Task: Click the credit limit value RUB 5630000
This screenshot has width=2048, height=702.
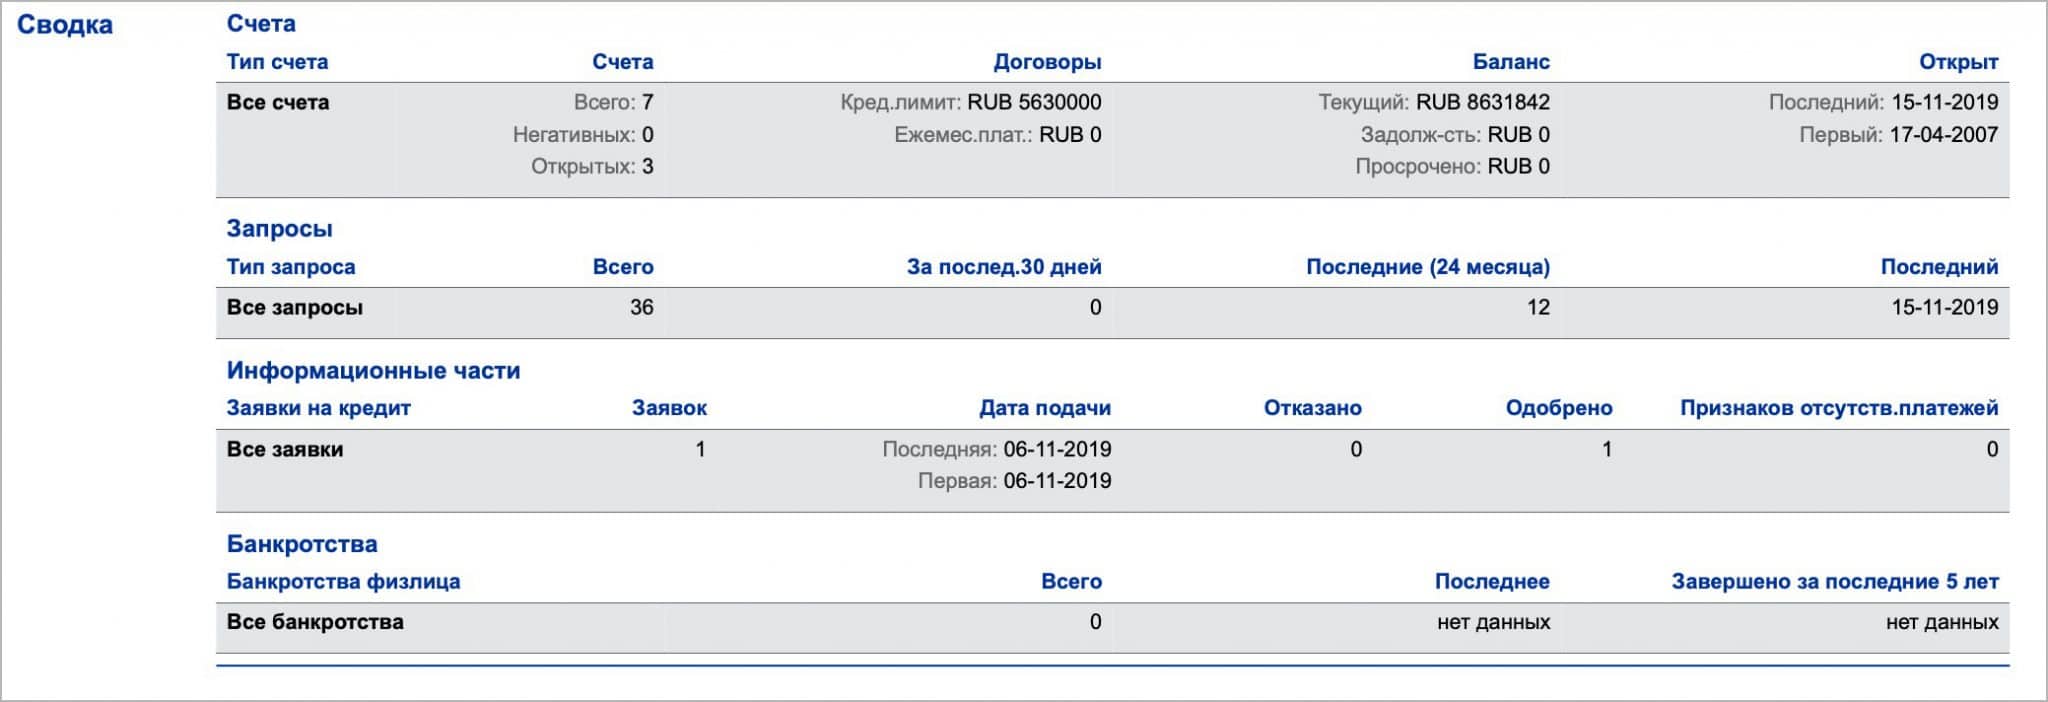Action: 1034,102
